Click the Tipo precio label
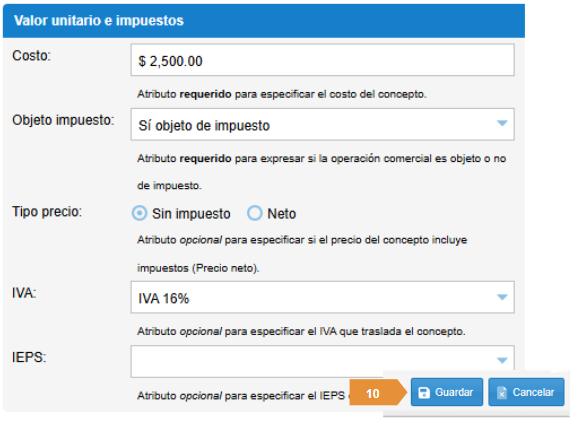This screenshot has width=576, height=423. click(47, 212)
